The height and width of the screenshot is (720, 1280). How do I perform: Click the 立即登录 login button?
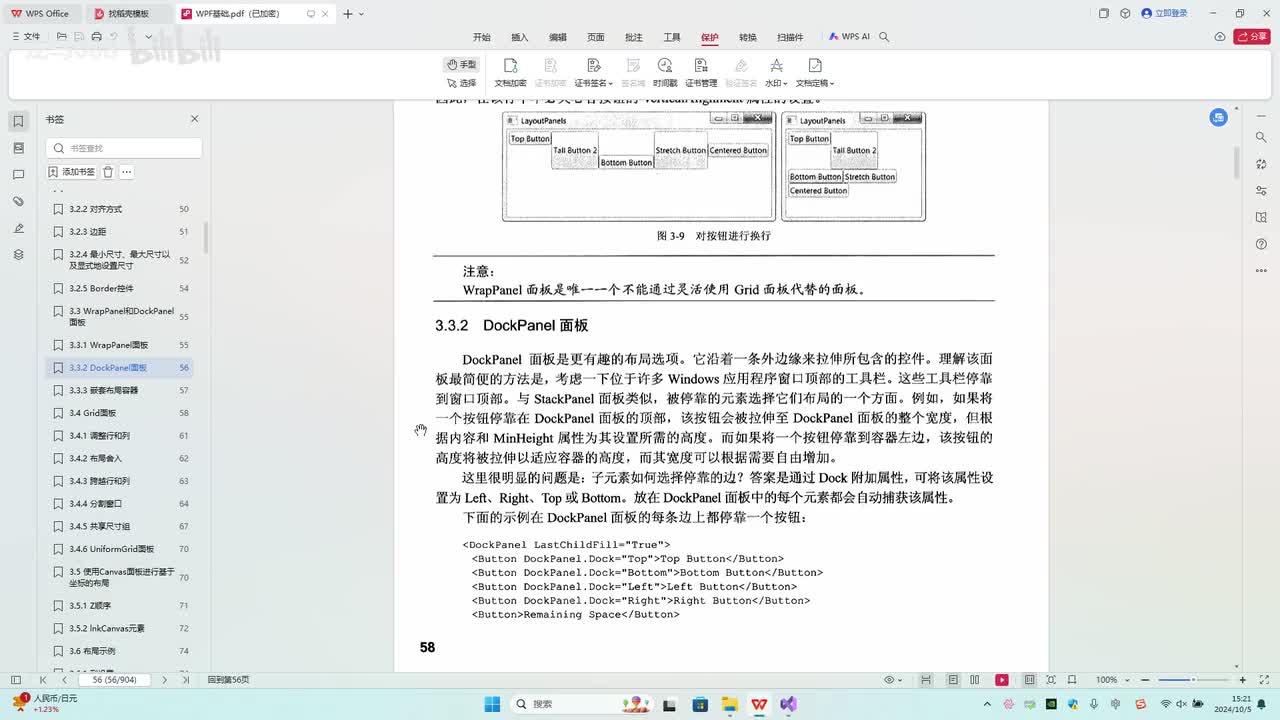pos(1164,14)
